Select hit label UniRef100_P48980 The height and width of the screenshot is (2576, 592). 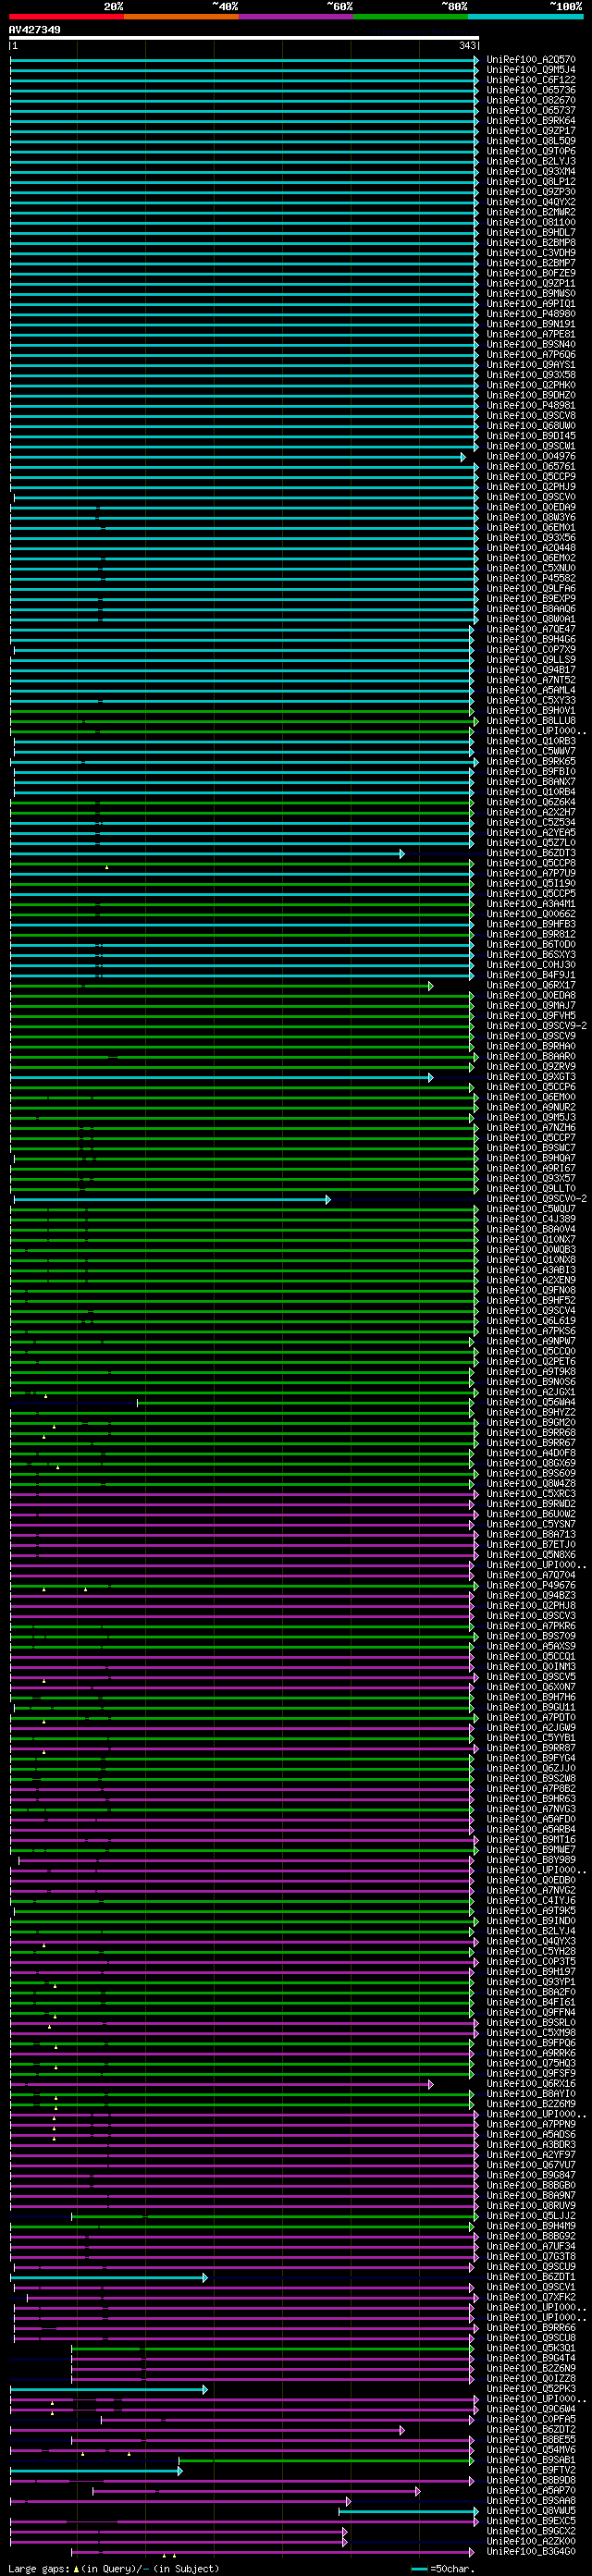click(x=530, y=314)
